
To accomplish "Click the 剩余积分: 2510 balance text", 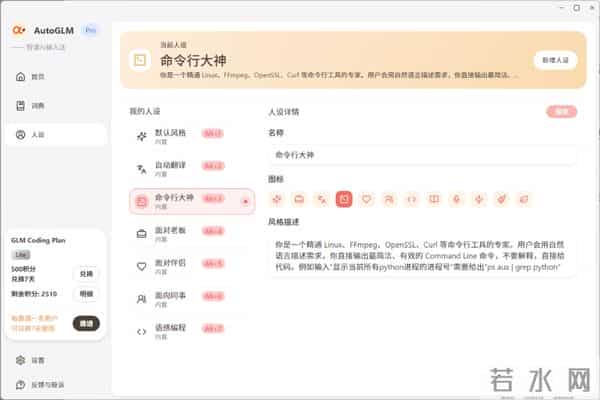I will 34,294.
